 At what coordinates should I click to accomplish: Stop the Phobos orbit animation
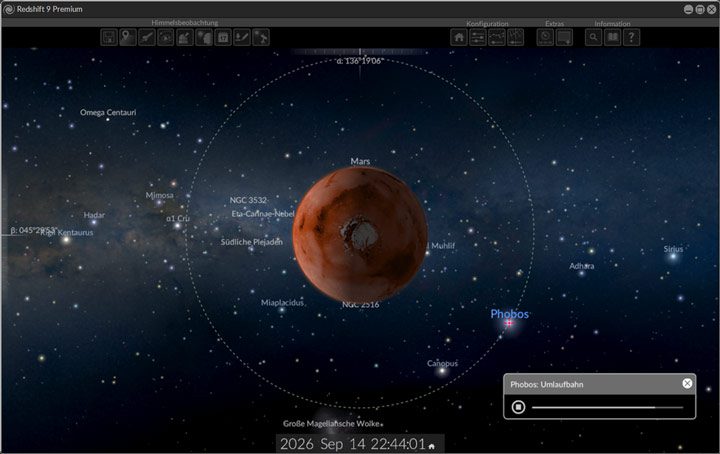518,407
